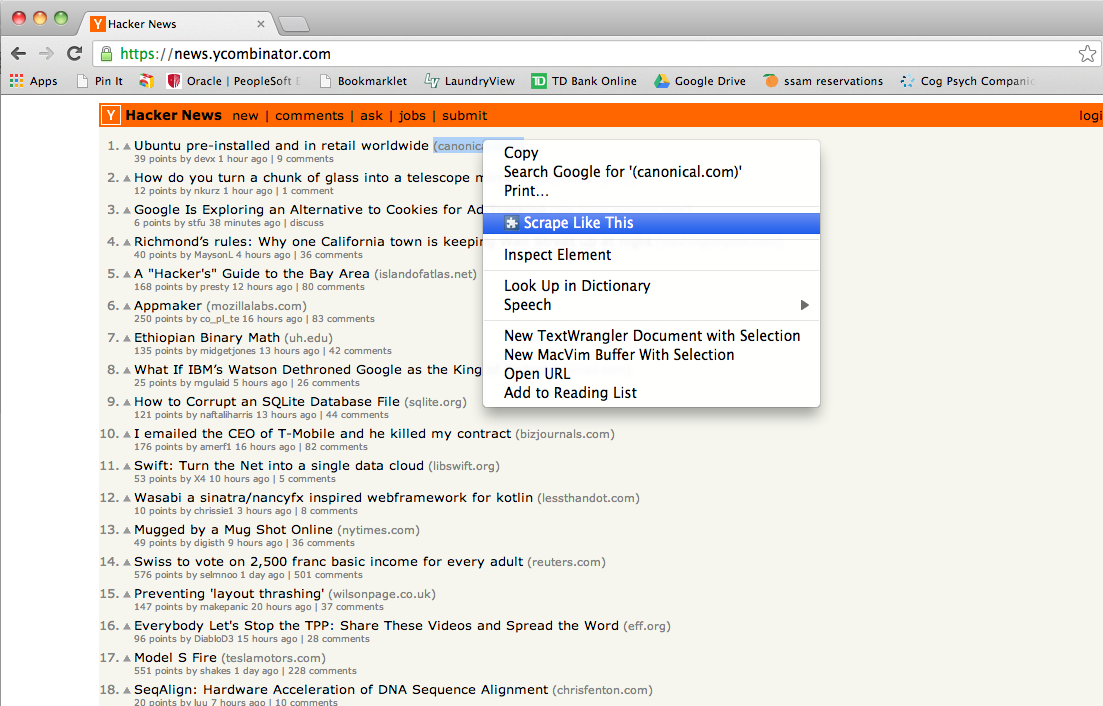Open the Apps grid bookmark icon
1103x706 pixels.
click(x=16, y=81)
